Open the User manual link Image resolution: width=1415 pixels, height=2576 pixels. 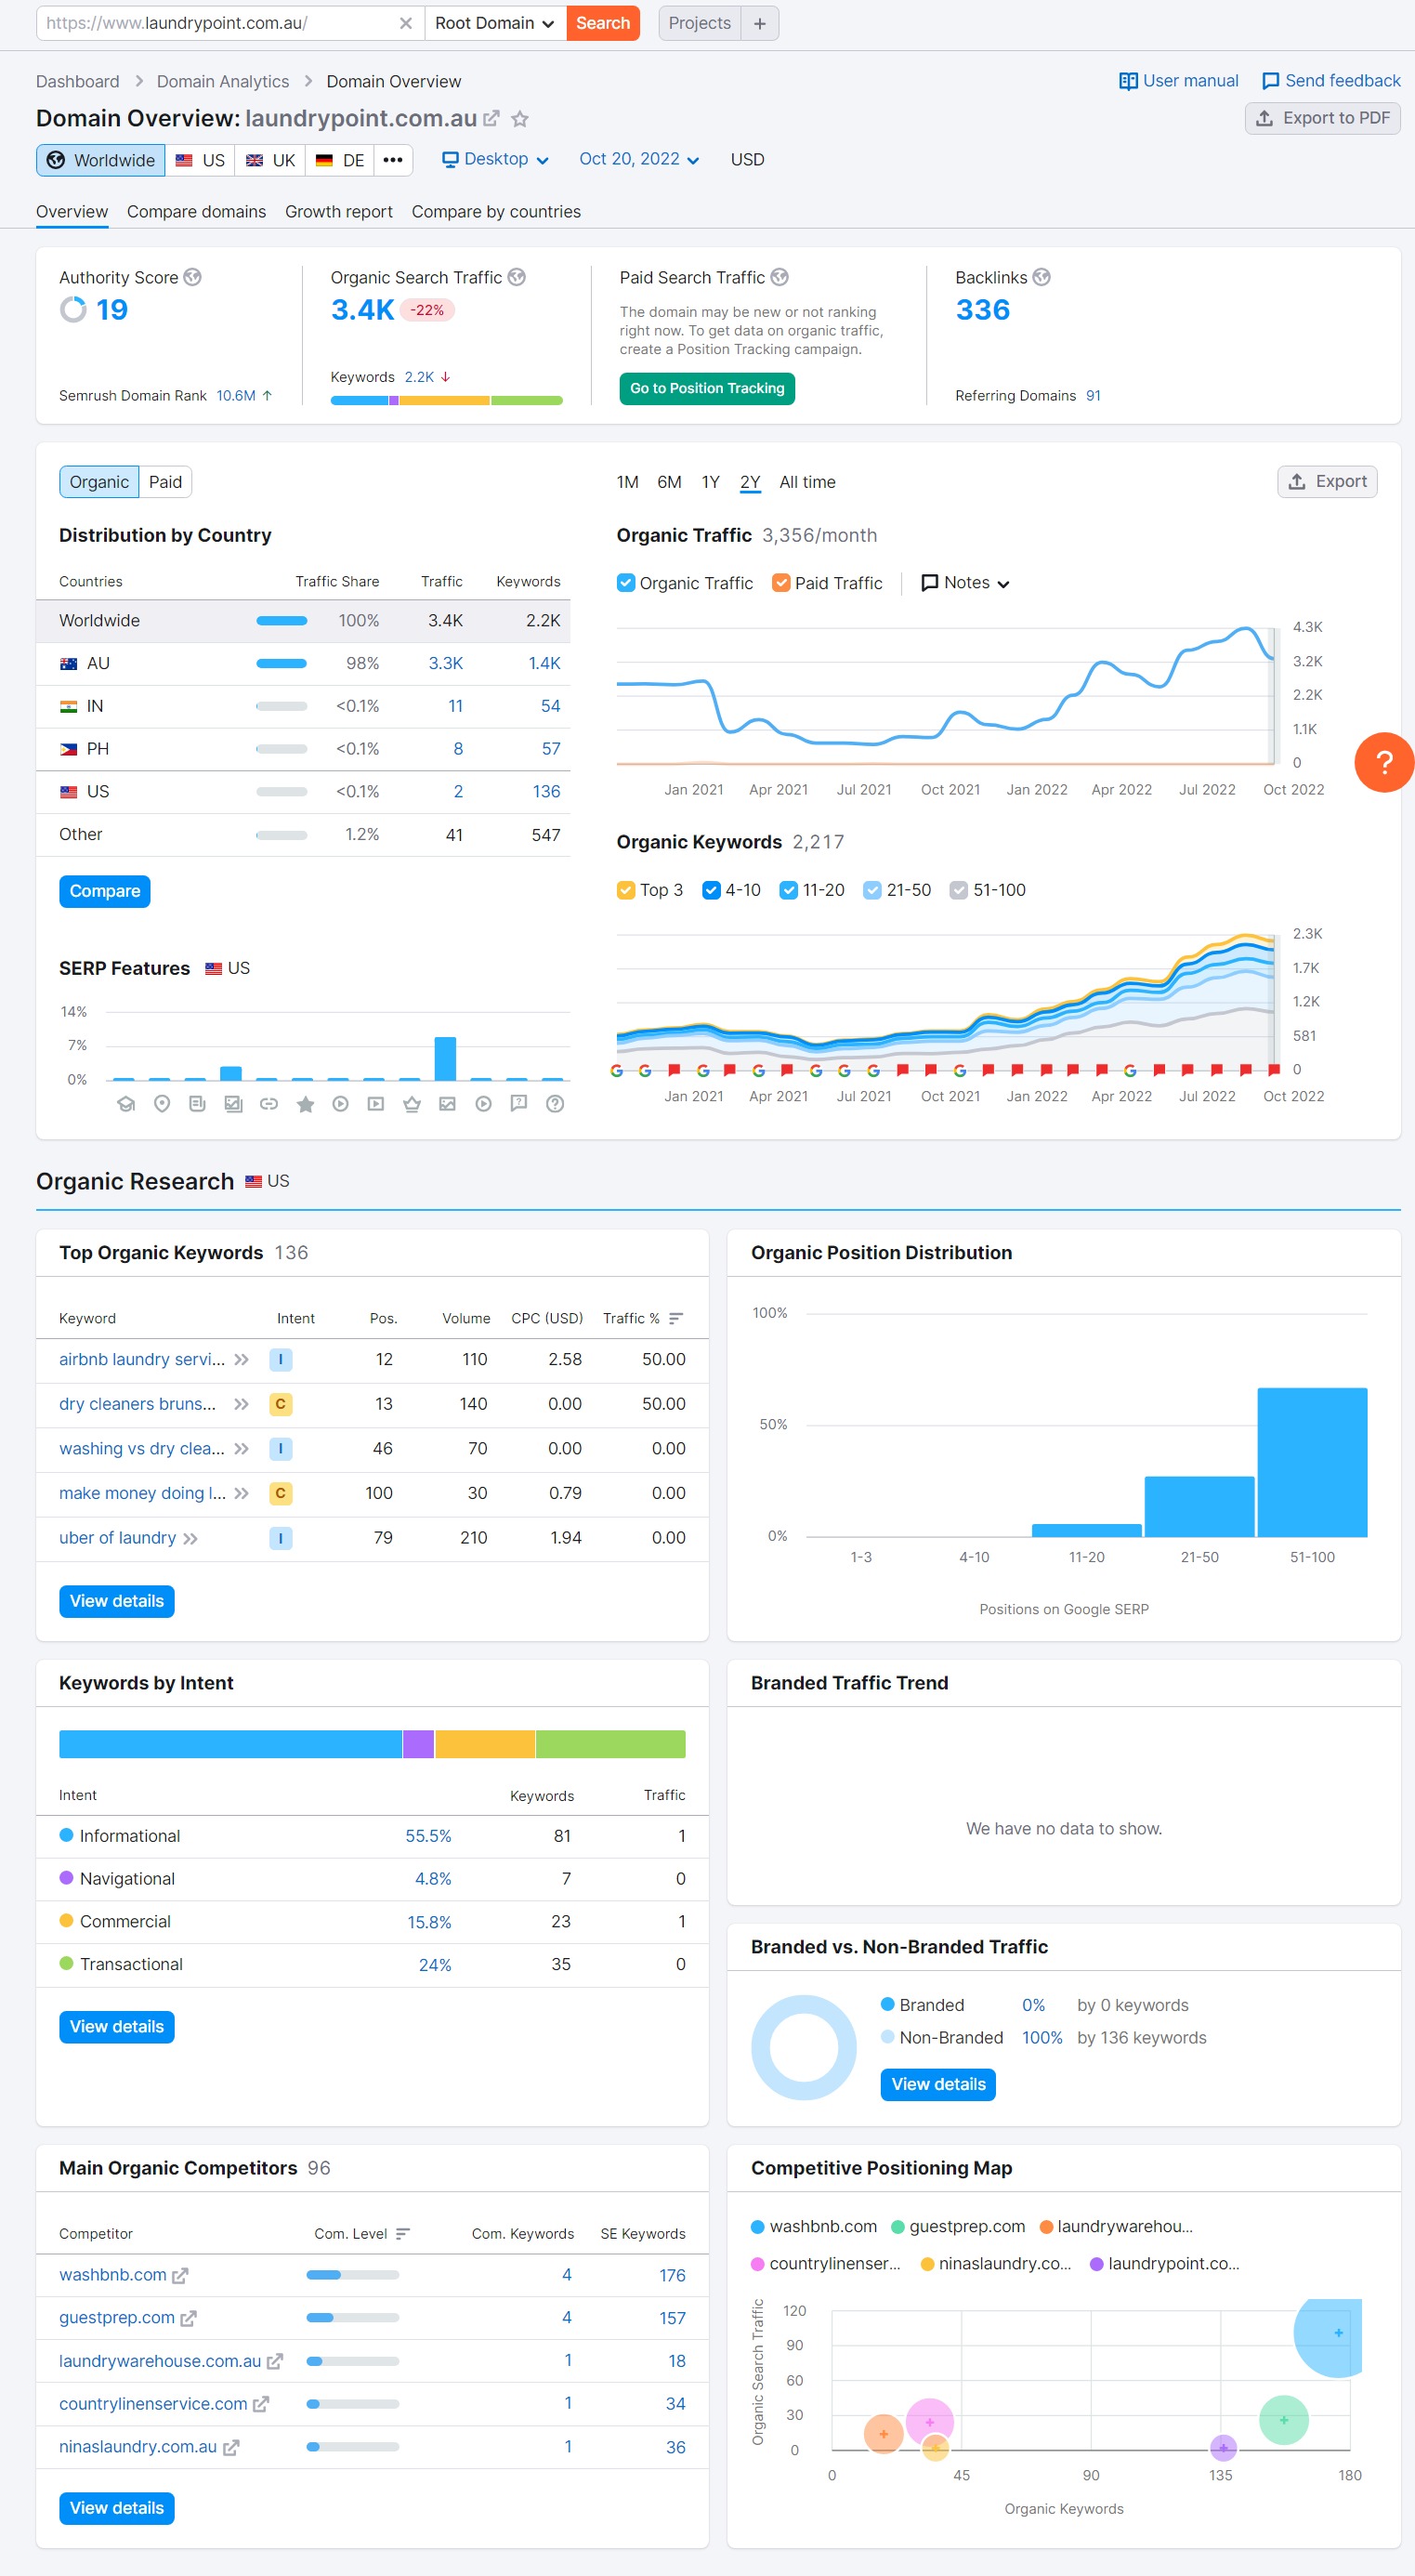[1178, 81]
